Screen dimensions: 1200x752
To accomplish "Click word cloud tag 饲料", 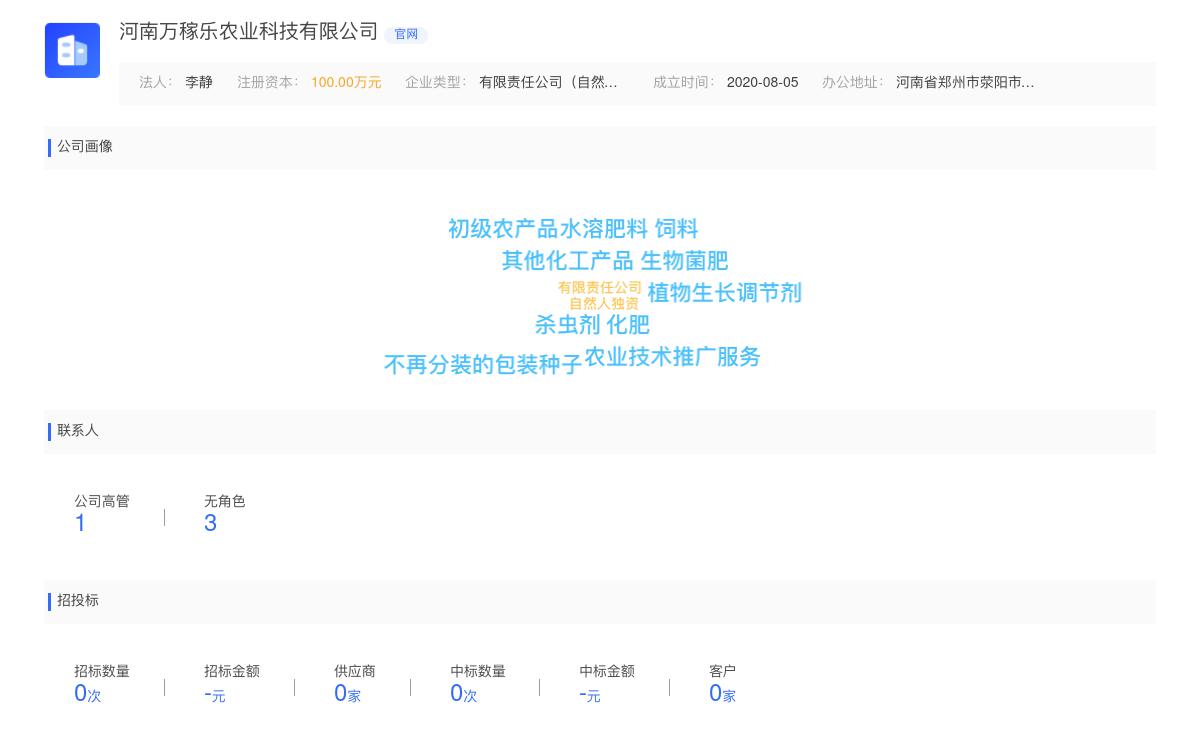I will click(x=677, y=229).
